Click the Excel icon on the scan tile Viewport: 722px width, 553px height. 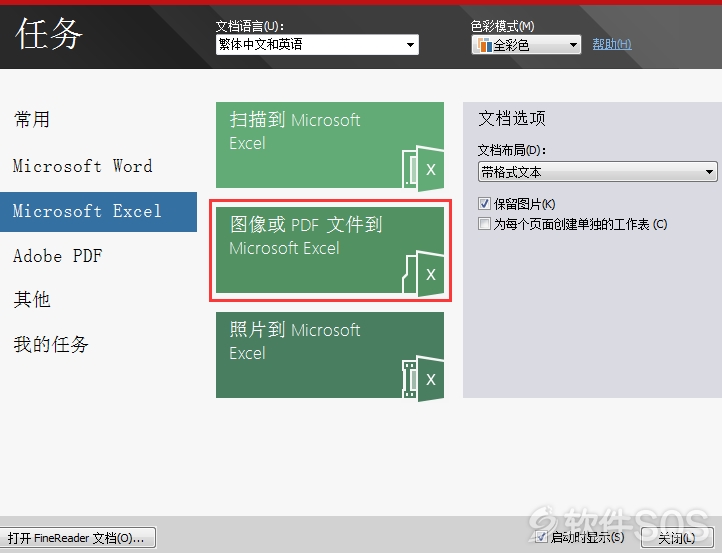coord(424,169)
